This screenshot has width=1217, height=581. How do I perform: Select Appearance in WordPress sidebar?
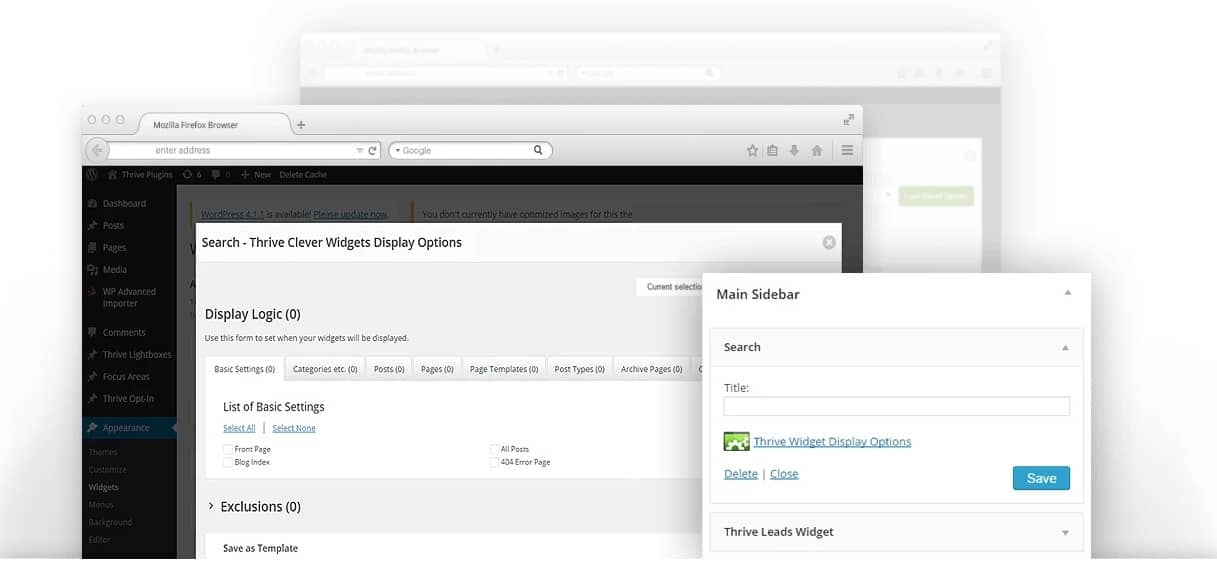(x=126, y=428)
